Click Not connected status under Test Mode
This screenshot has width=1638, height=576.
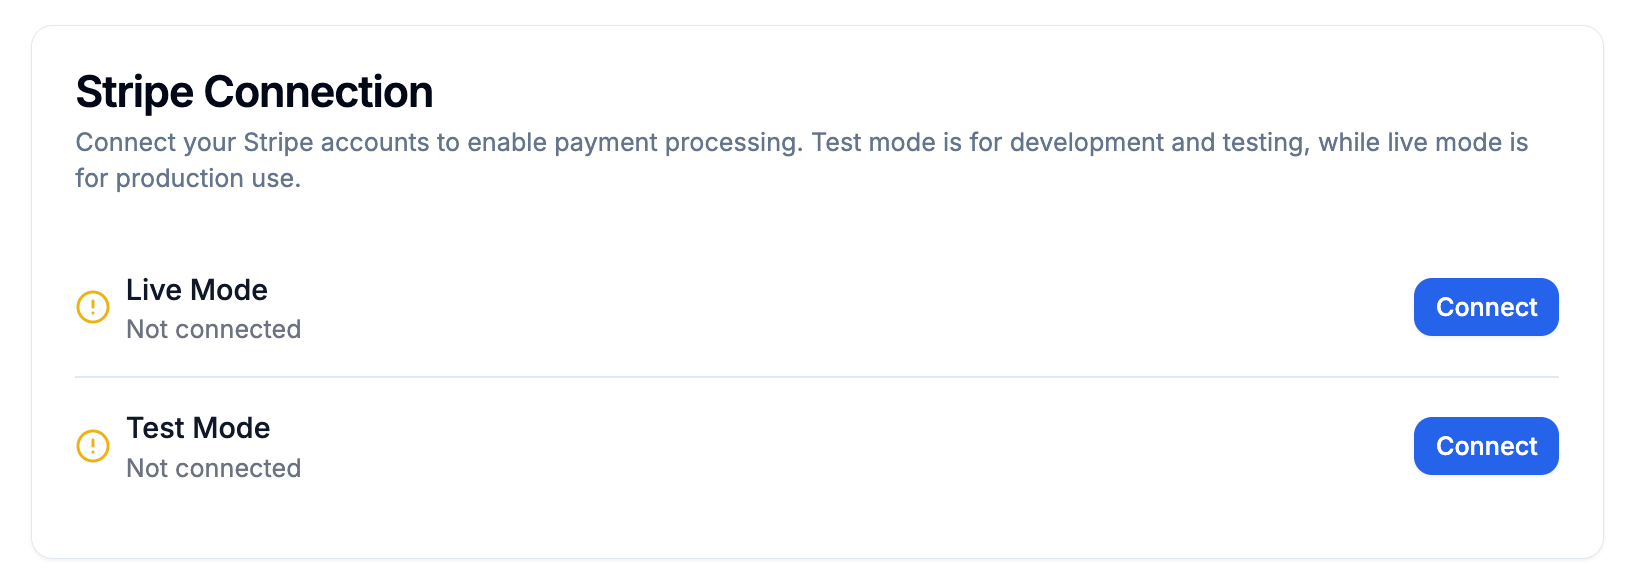tap(213, 468)
